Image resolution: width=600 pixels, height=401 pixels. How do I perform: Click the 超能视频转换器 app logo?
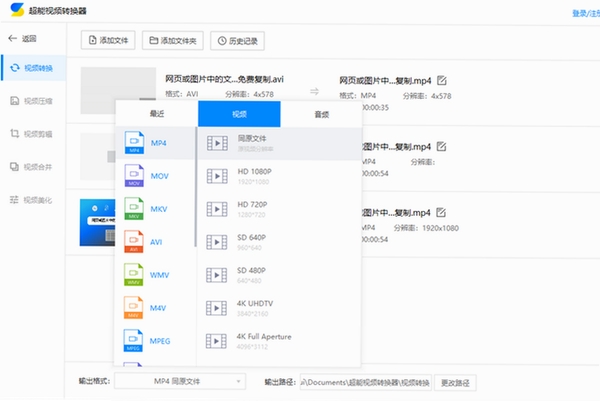point(17,10)
